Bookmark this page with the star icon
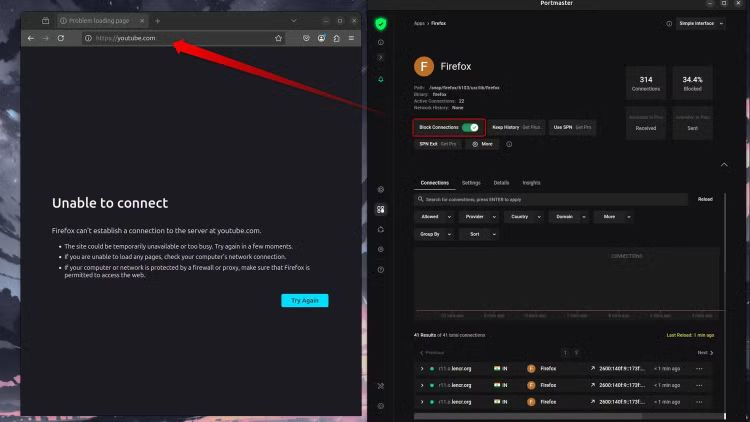750x422 pixels. click(278, 38)
